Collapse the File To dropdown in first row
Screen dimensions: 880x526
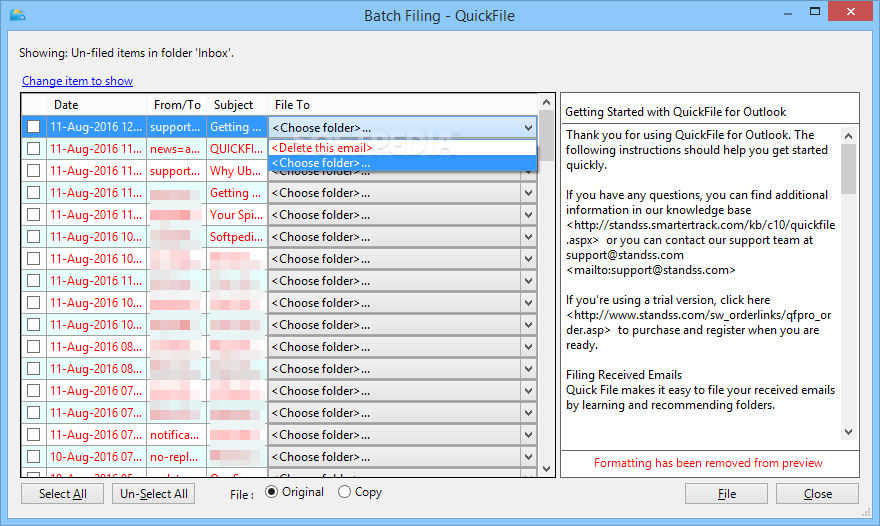click(528, 127)
